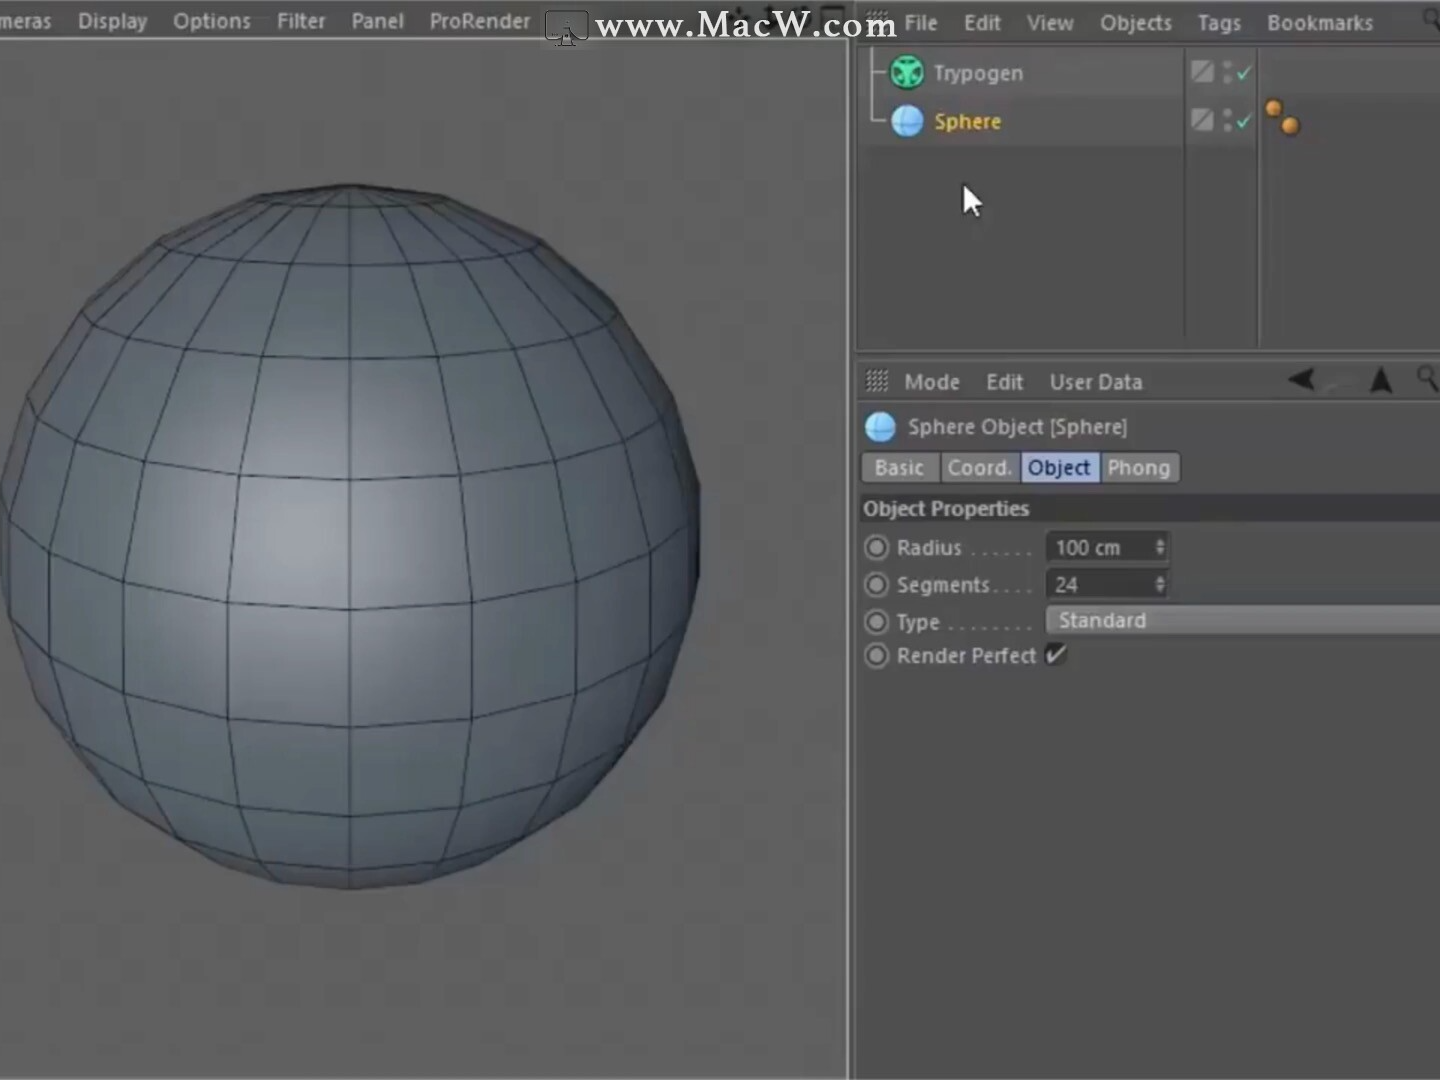The image size is (1440, 1080).
Task: Select the Trypogen generator icon
Action: click(906, 72)
